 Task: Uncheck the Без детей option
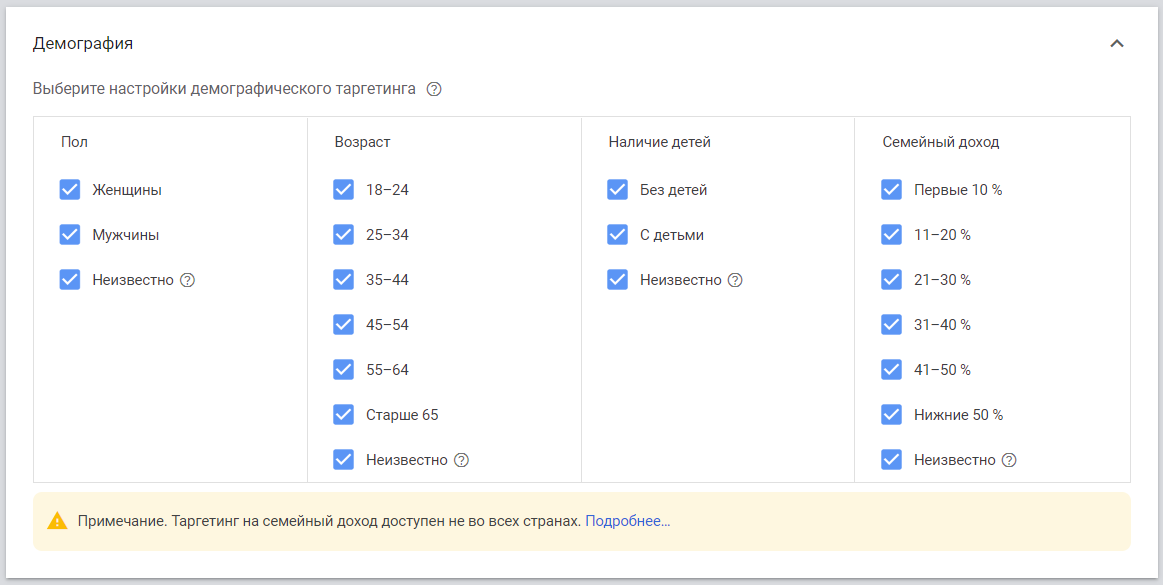618,190
